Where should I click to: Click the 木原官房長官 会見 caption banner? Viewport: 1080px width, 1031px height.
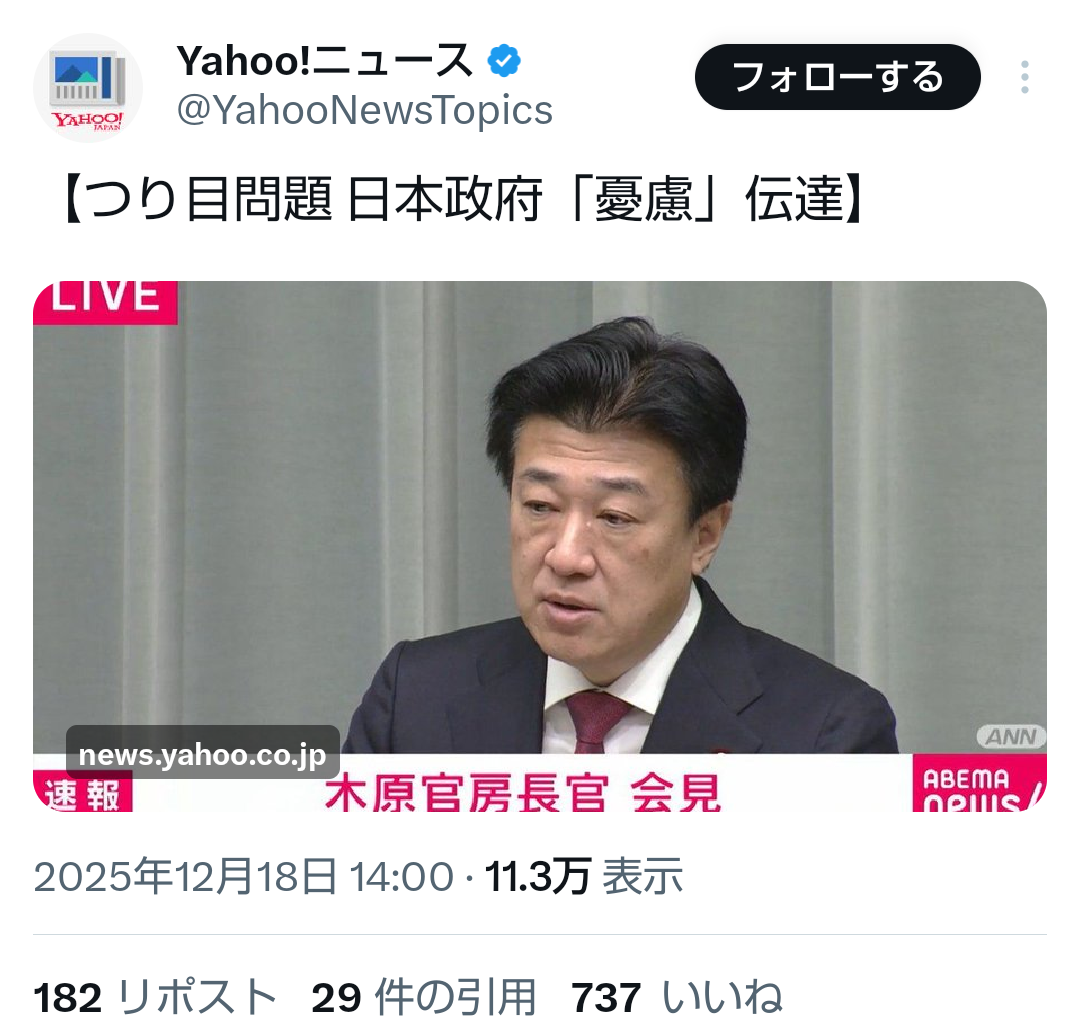pyautogui.click(x=523, y=793)
